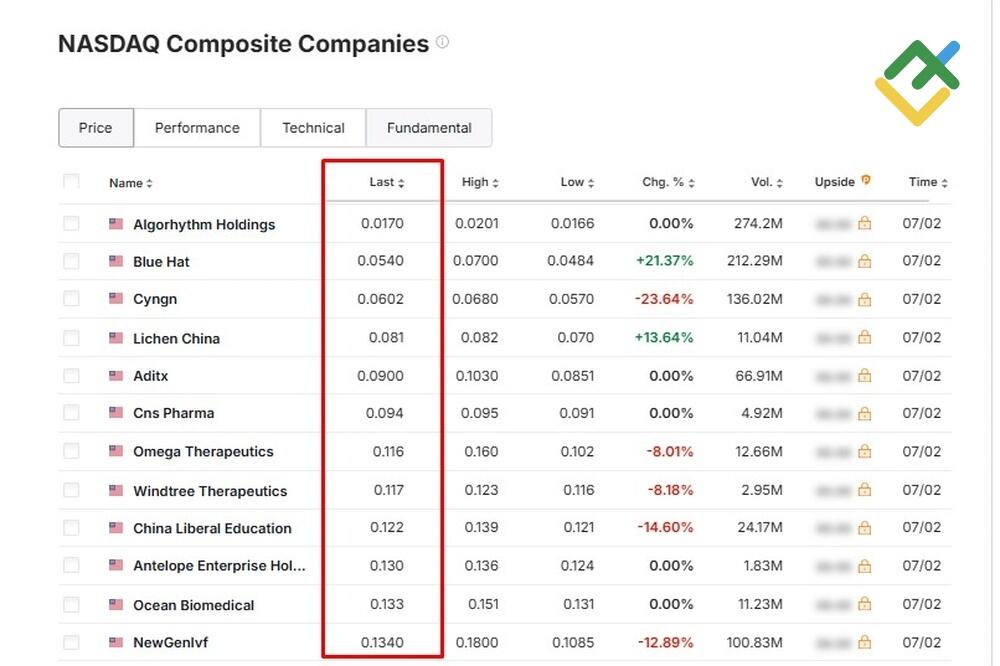The width and height of the screenshot is (1000, 666).
Task: Toggle the select-all checkbox in table header
Action: pyautogui.click(x=71, y=182)
